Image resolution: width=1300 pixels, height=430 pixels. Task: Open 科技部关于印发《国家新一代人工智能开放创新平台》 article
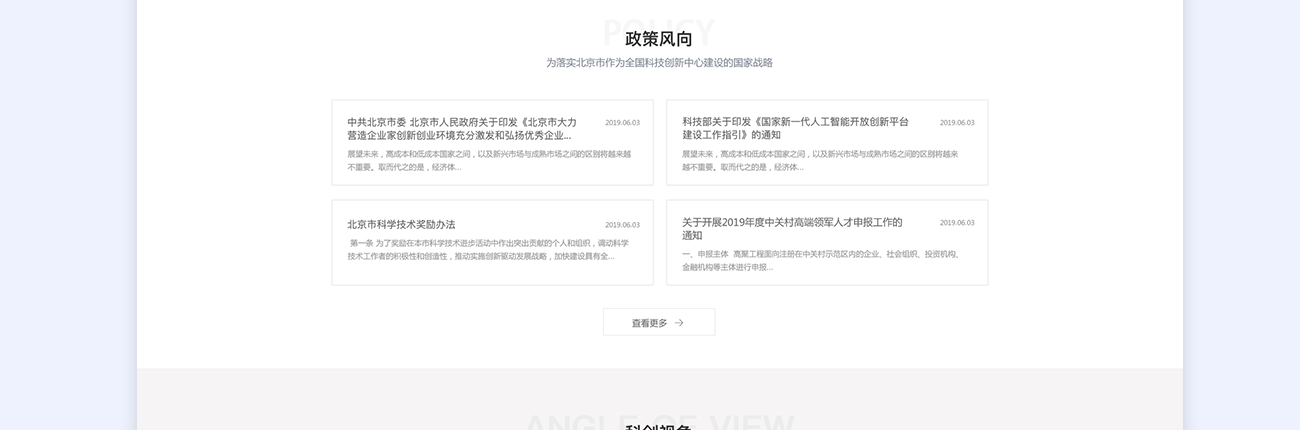(x=795, y=122)
